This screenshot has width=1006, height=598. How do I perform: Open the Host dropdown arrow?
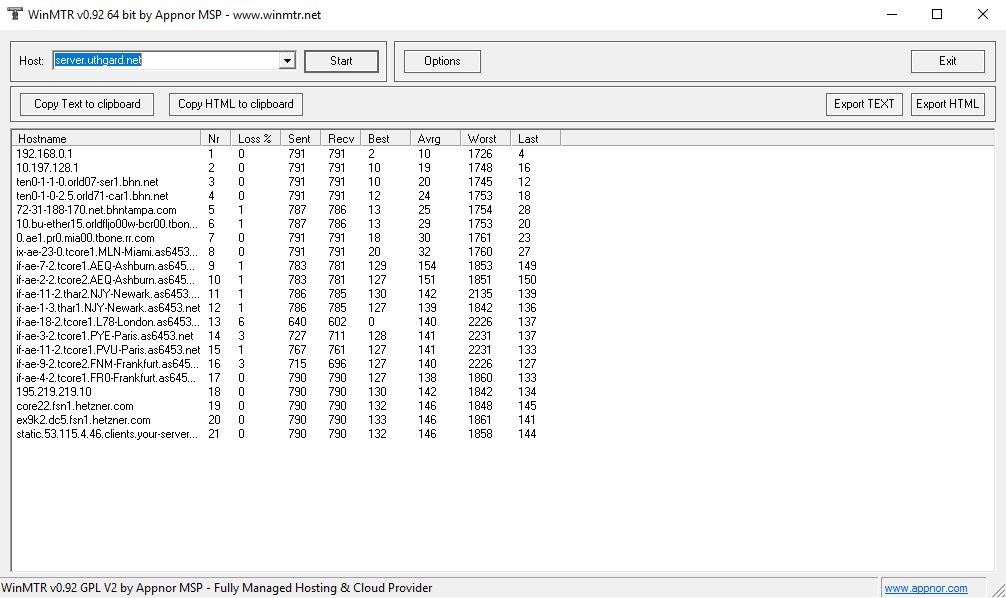[287, 61]
